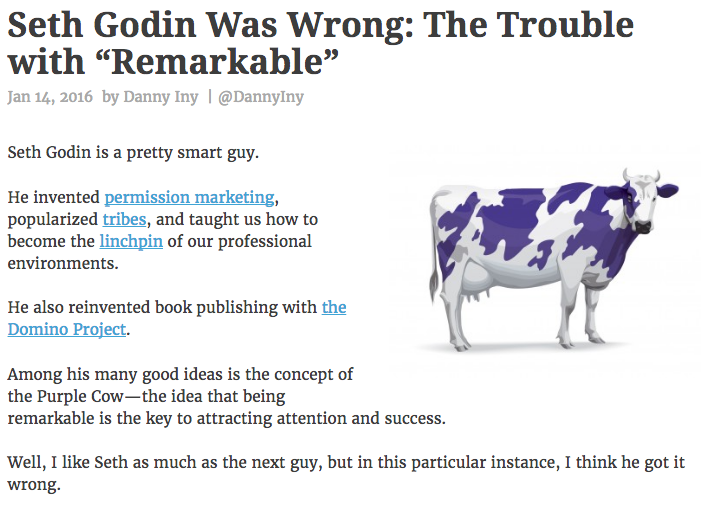Click the paragraph mentioning the Purple Cow
The width and height of the screenshot is (710, 510).
click(226, 396)
